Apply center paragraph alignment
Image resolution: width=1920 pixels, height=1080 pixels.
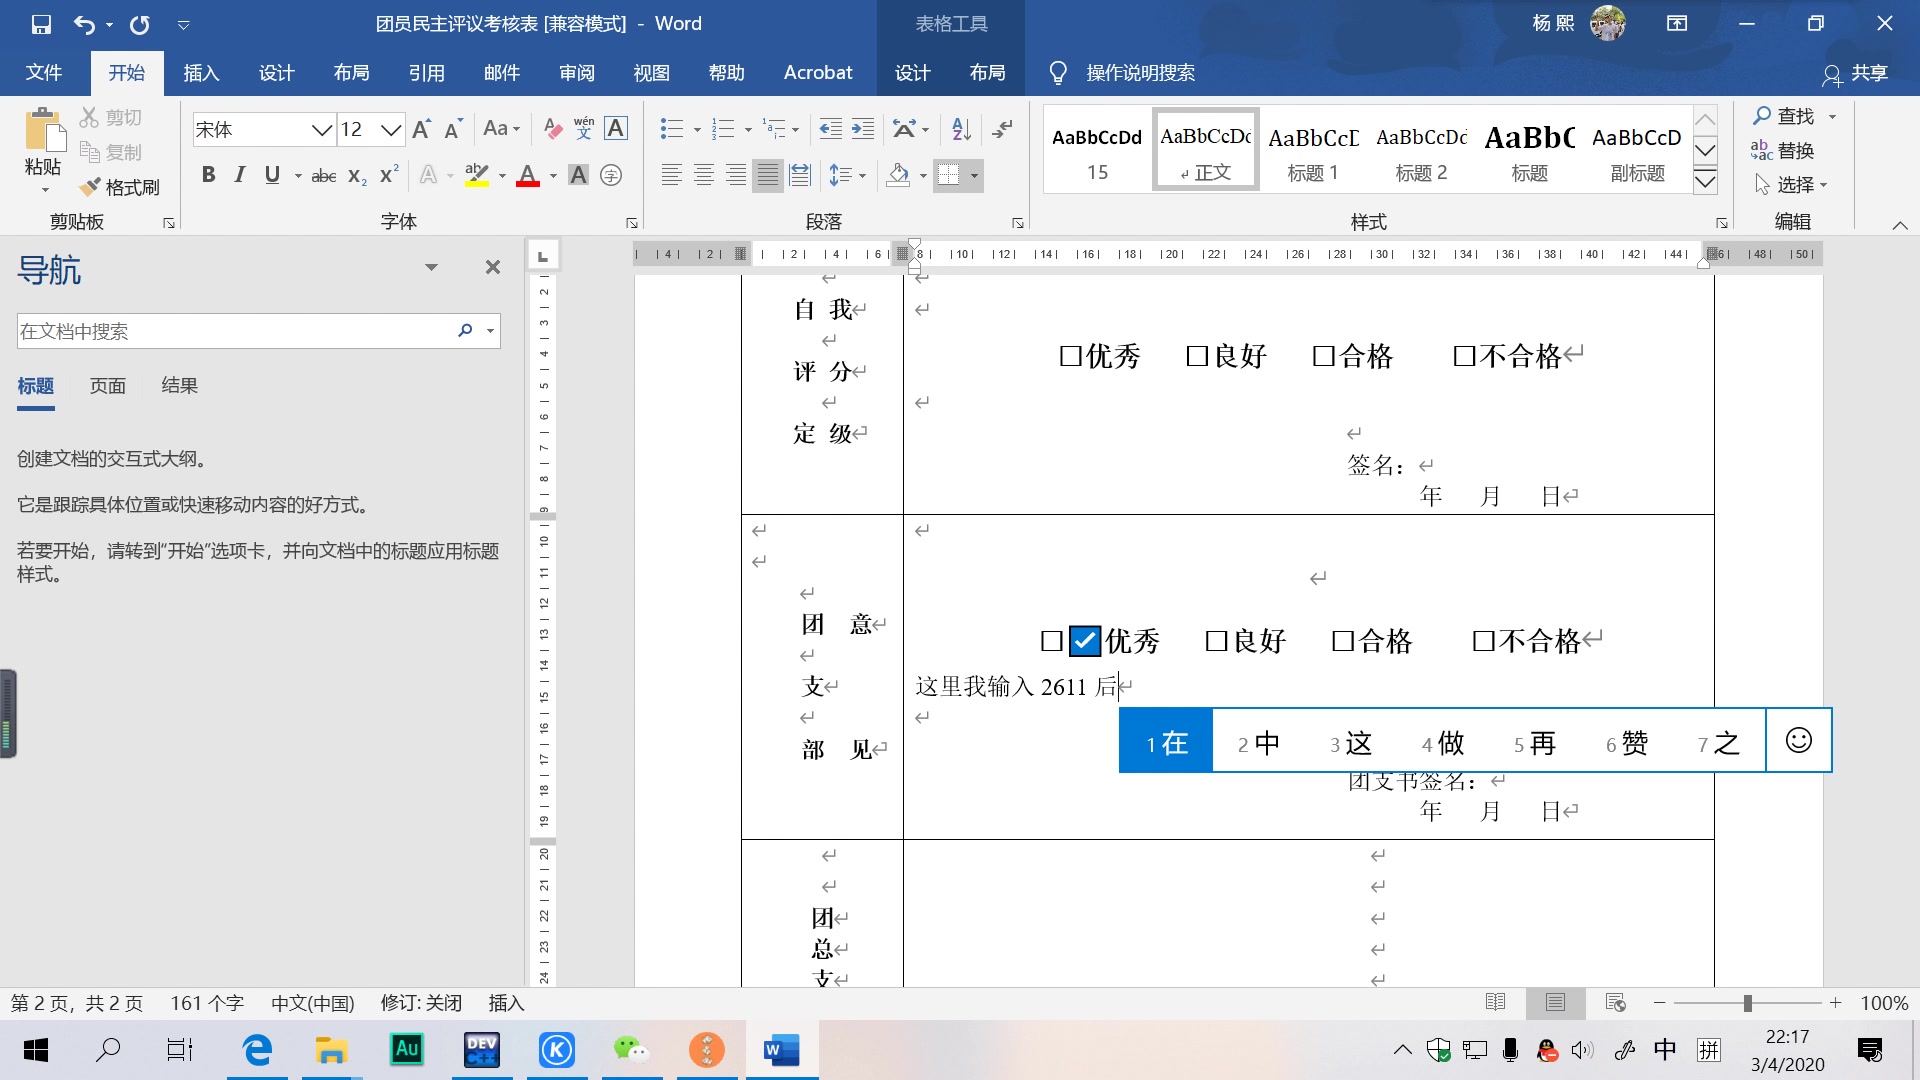(704, 176)
